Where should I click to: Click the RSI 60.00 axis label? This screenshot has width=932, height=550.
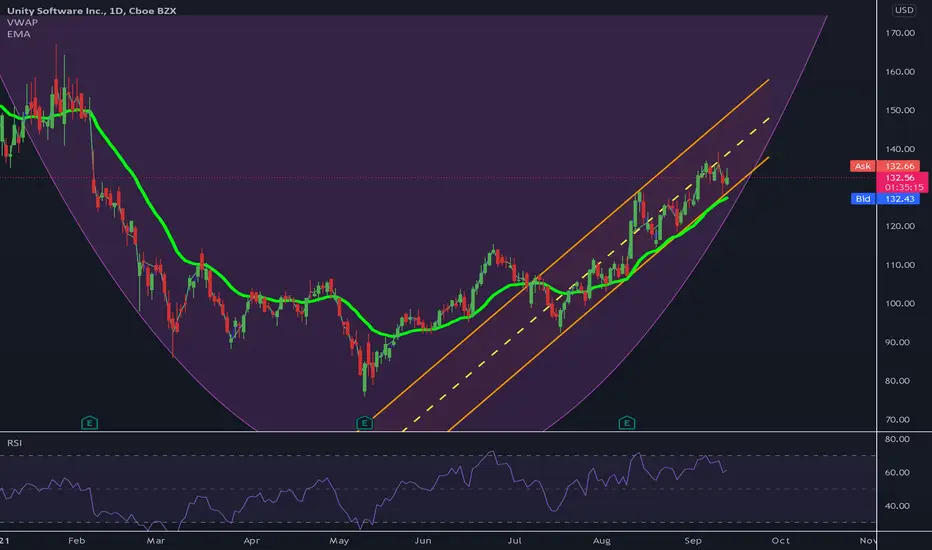click(897, 472)
